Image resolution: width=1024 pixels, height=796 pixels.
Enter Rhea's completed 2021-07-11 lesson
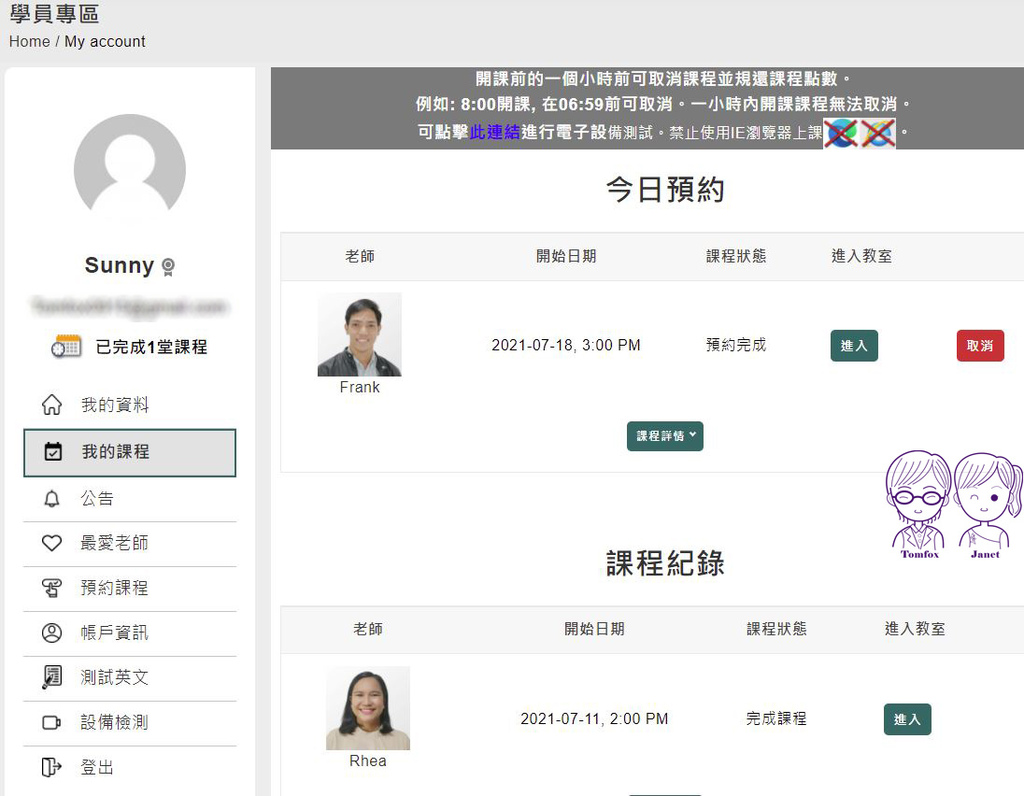(x=907, y=719)
